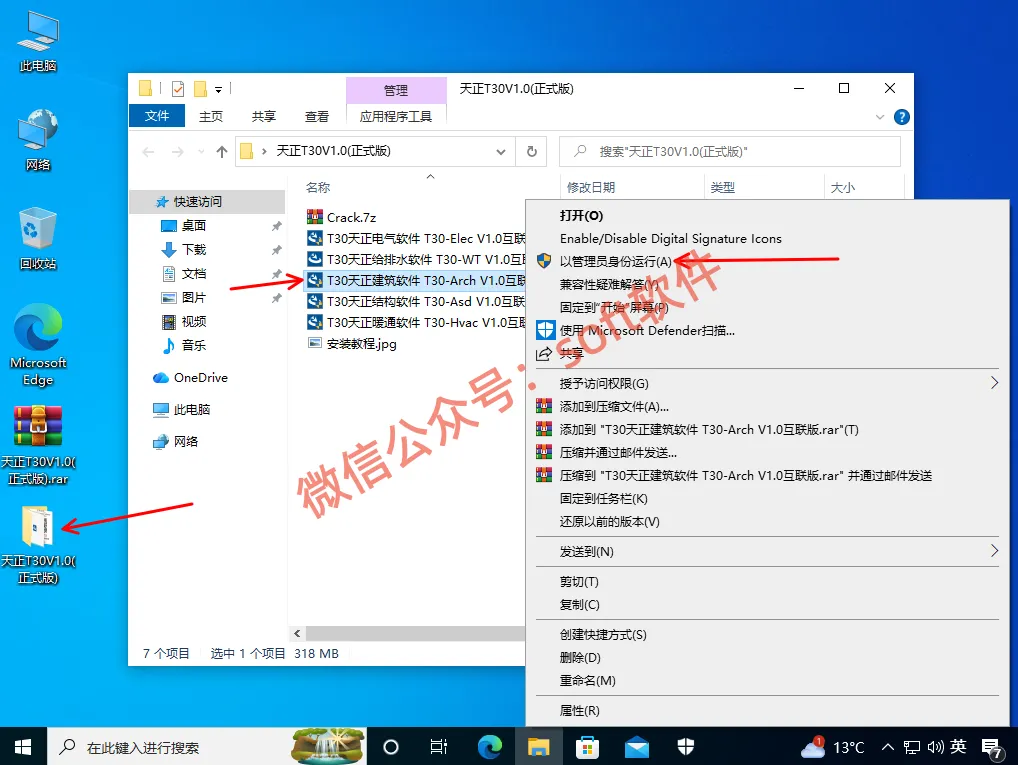Open quick access toolbar customize dropdown

click(x=219, y=89)
